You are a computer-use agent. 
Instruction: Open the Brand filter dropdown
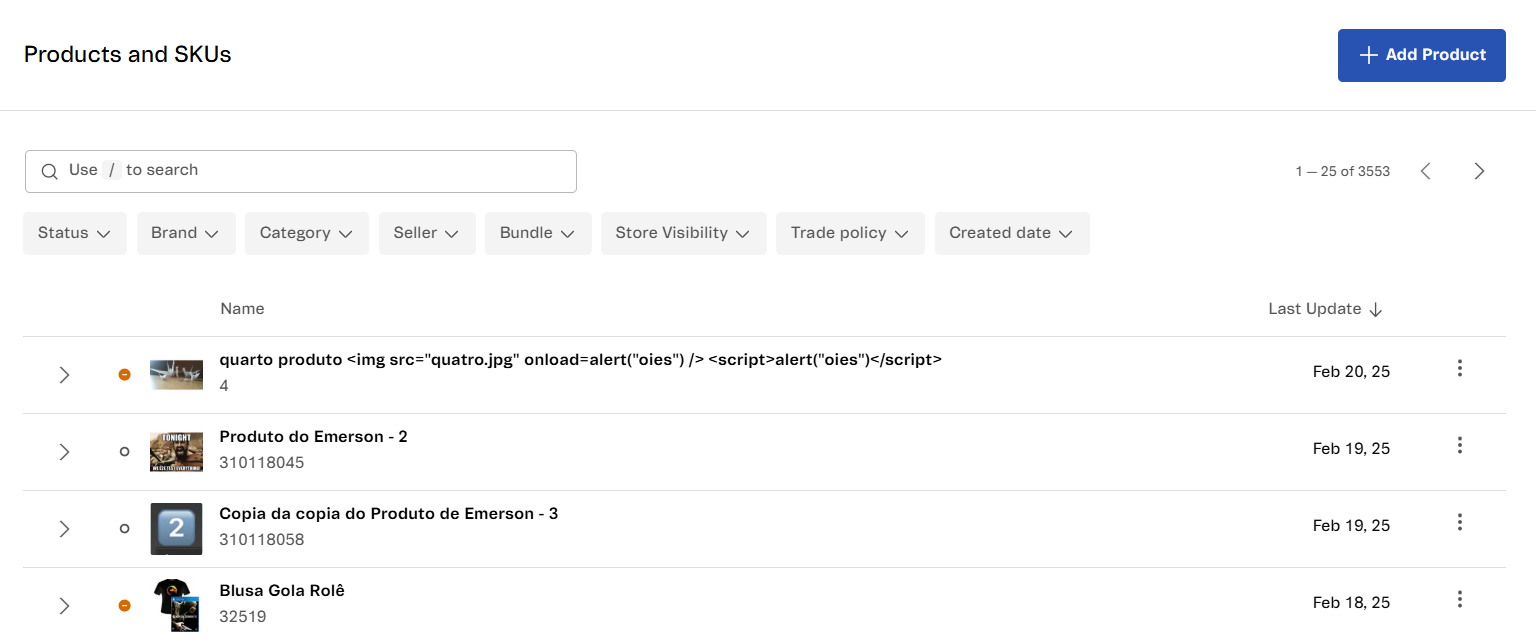tap(186, 233)
